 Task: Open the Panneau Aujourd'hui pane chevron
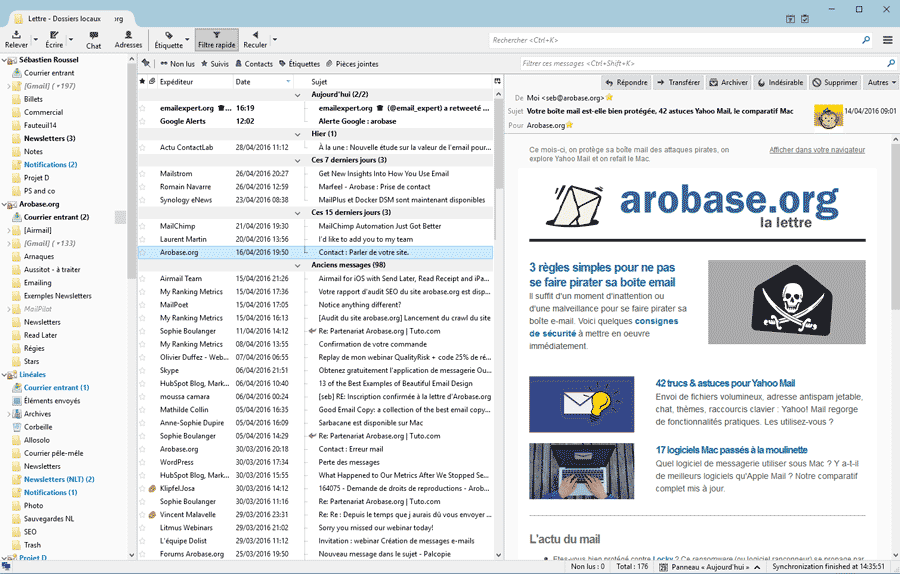tap(757, 567)
